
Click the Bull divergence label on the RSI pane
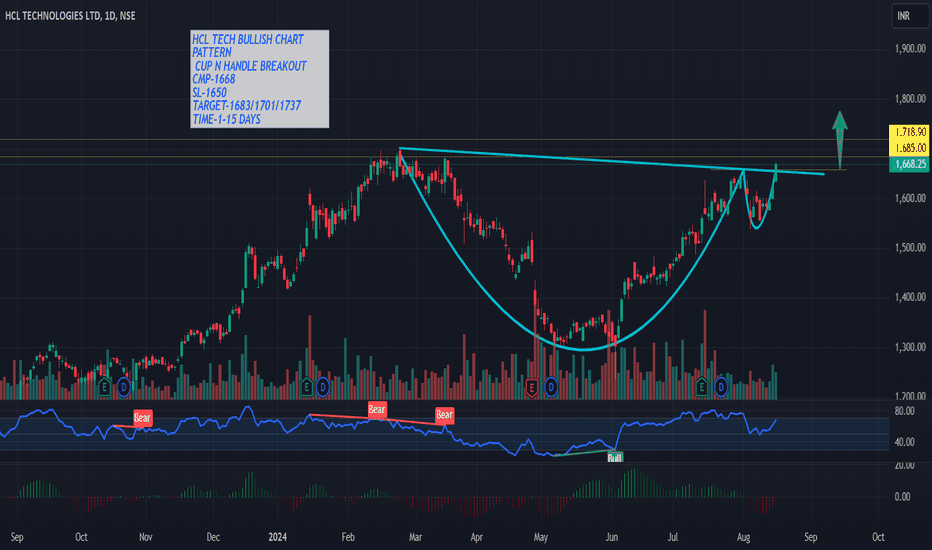point(615,457)
